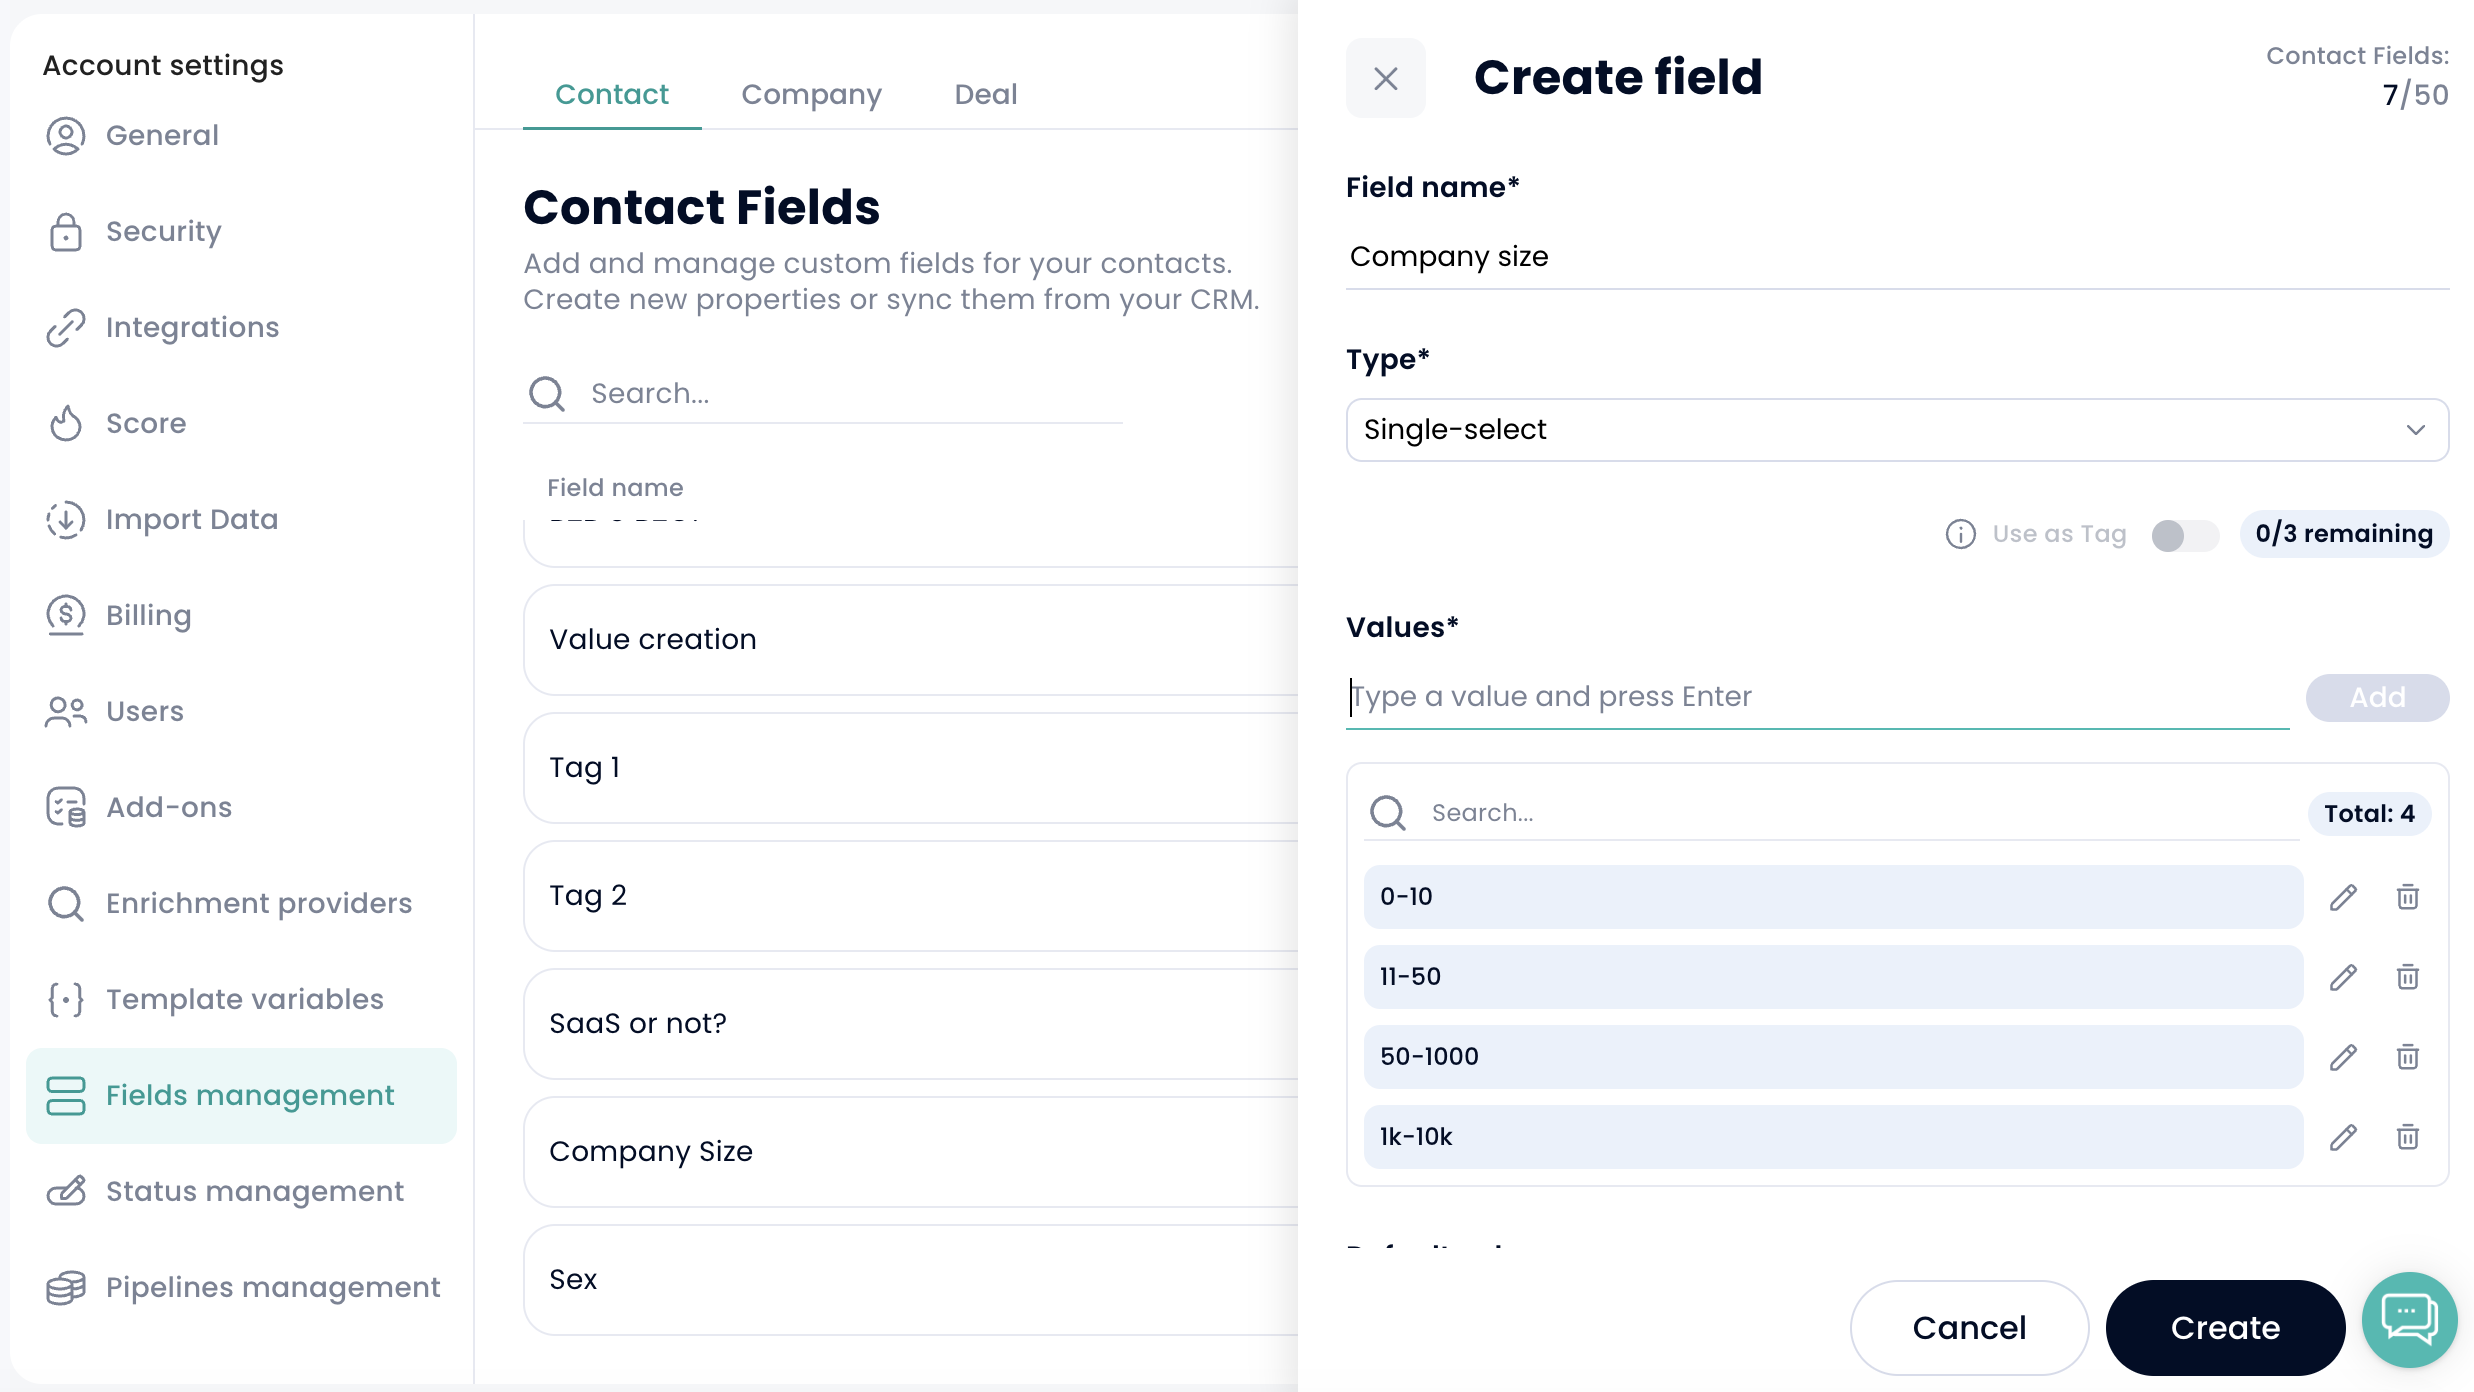Open Pipelines management settings
The image size is (2474, 1392).
coord(272,1287)
